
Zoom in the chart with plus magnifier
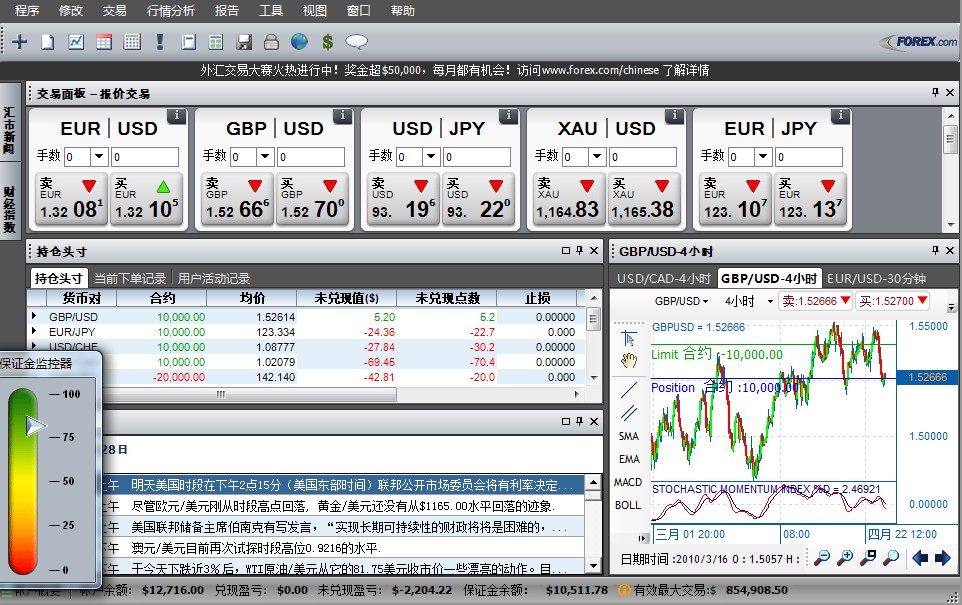pos(845,558)
